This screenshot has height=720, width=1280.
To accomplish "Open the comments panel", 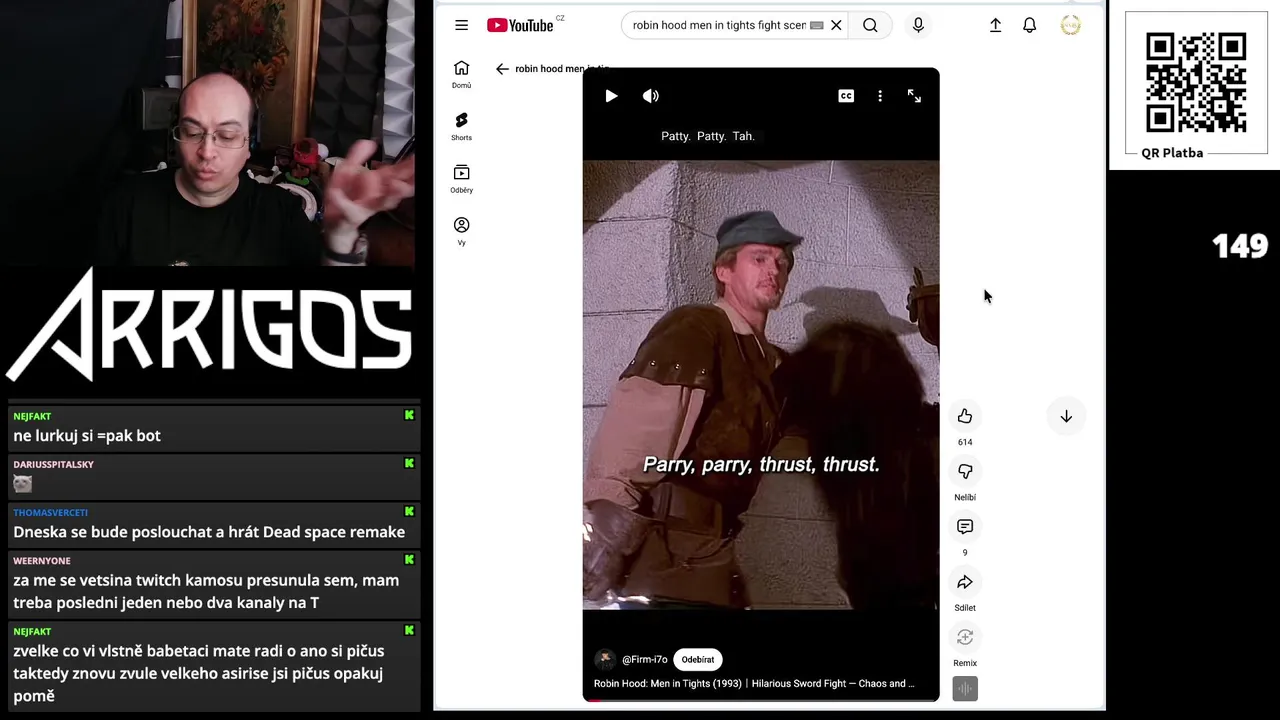I will [965, 526].
